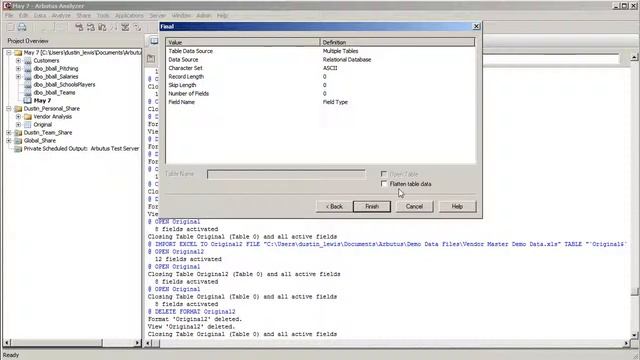Click the log pane horizontal scroll right arrow

[627, 343]
